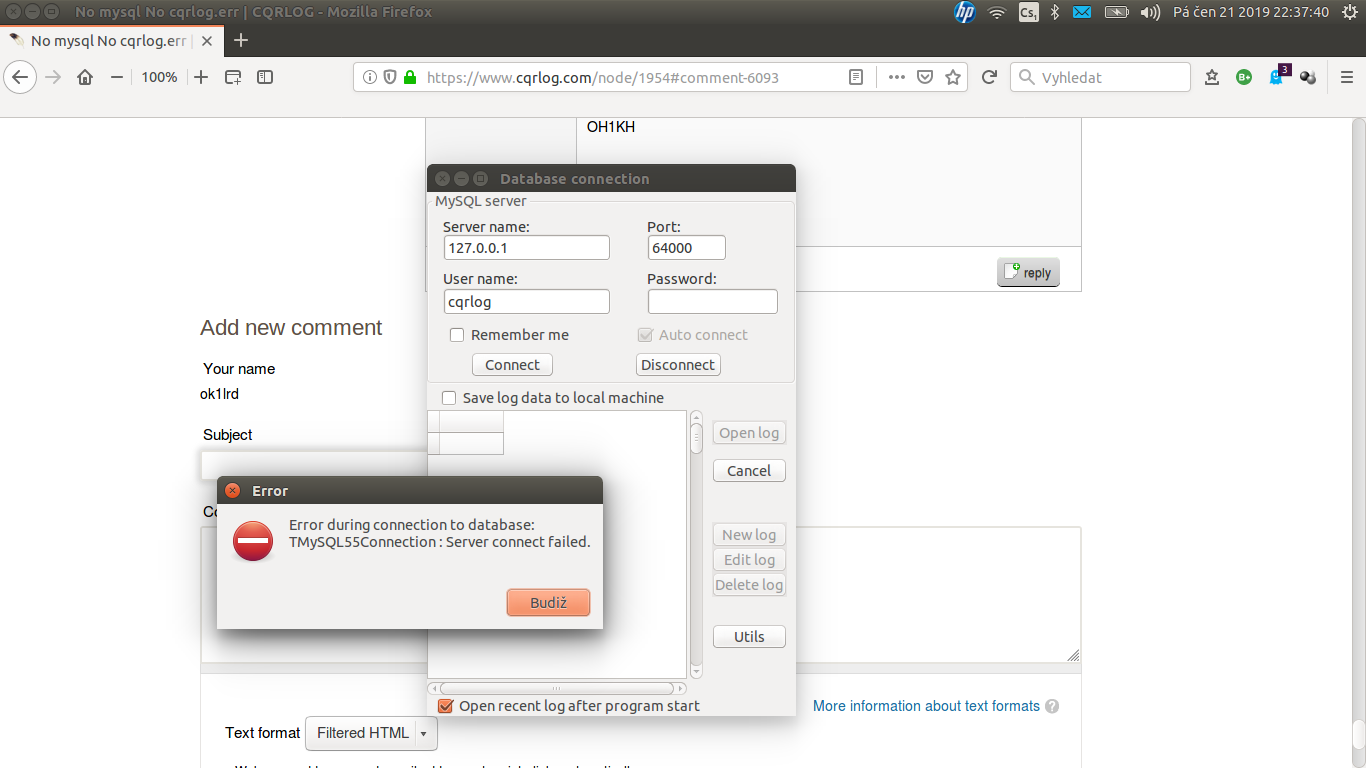
Task: Close the 'No mysql No cqrlog.err' tab
Action: [x=208, y=41]
